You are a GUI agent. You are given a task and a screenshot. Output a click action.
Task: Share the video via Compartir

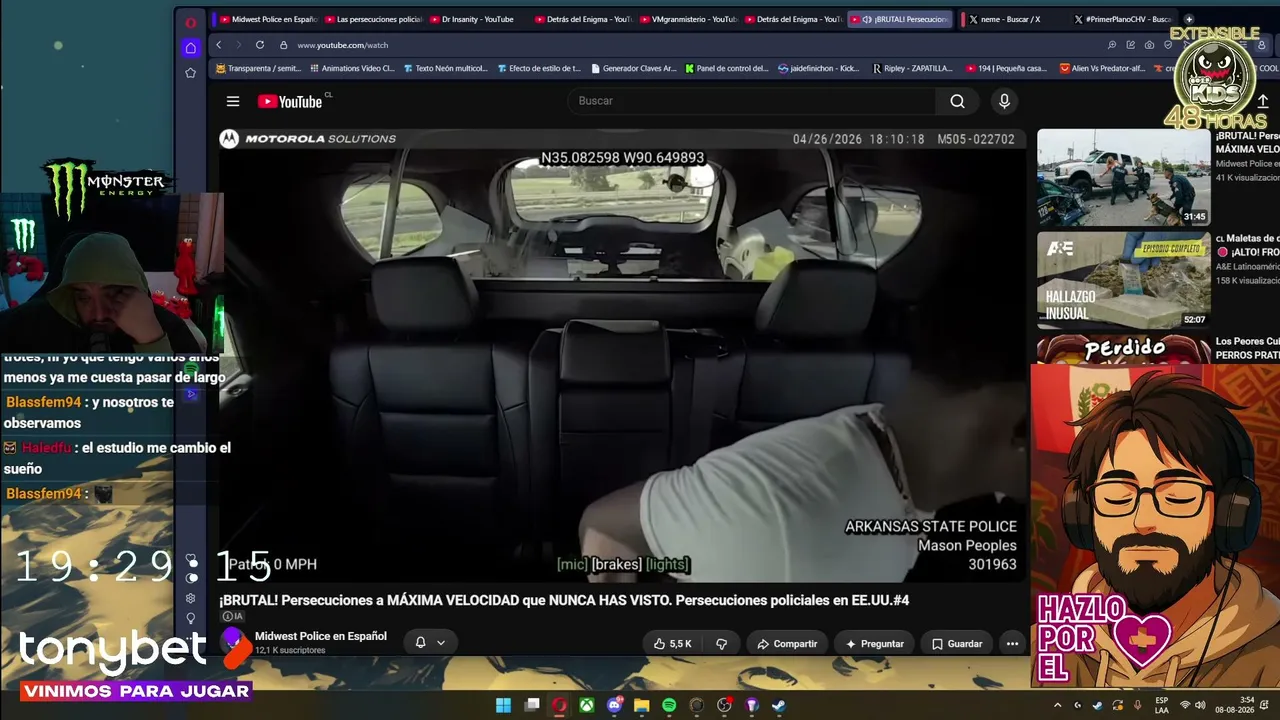[x=787, y=644]
